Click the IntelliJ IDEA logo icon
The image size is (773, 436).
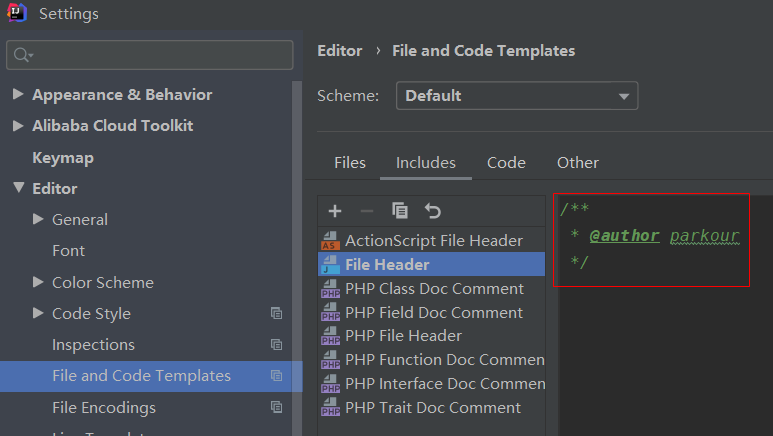point(17,12)
